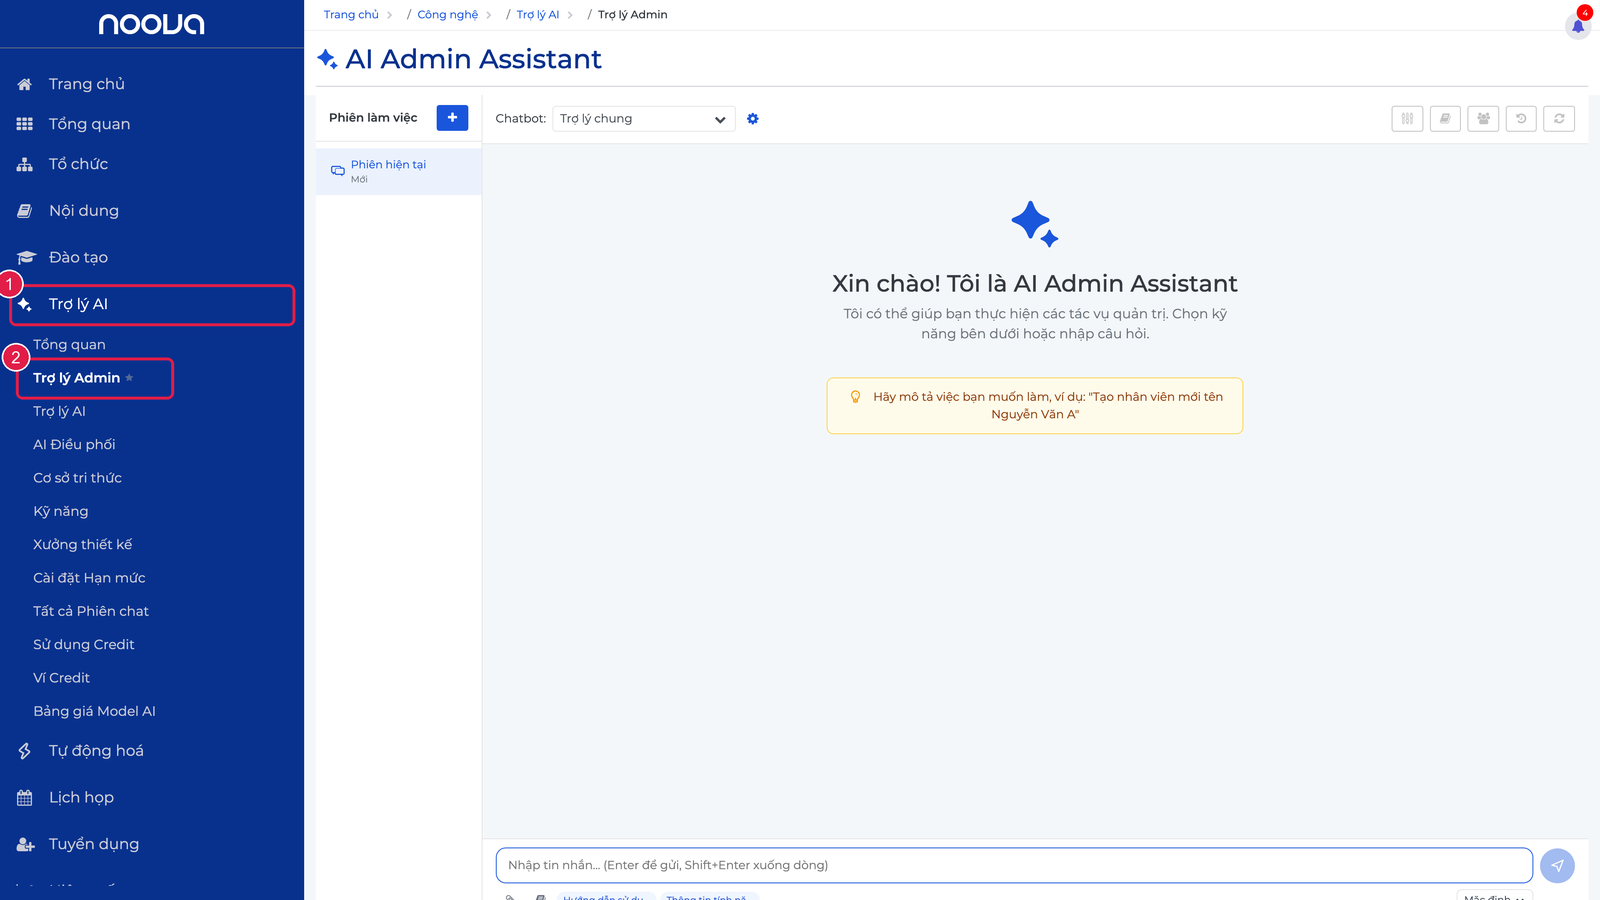Click the history clock toolbar button
The height and width of the screenshot is (900, 1600).
click(x=1521, y=118)
